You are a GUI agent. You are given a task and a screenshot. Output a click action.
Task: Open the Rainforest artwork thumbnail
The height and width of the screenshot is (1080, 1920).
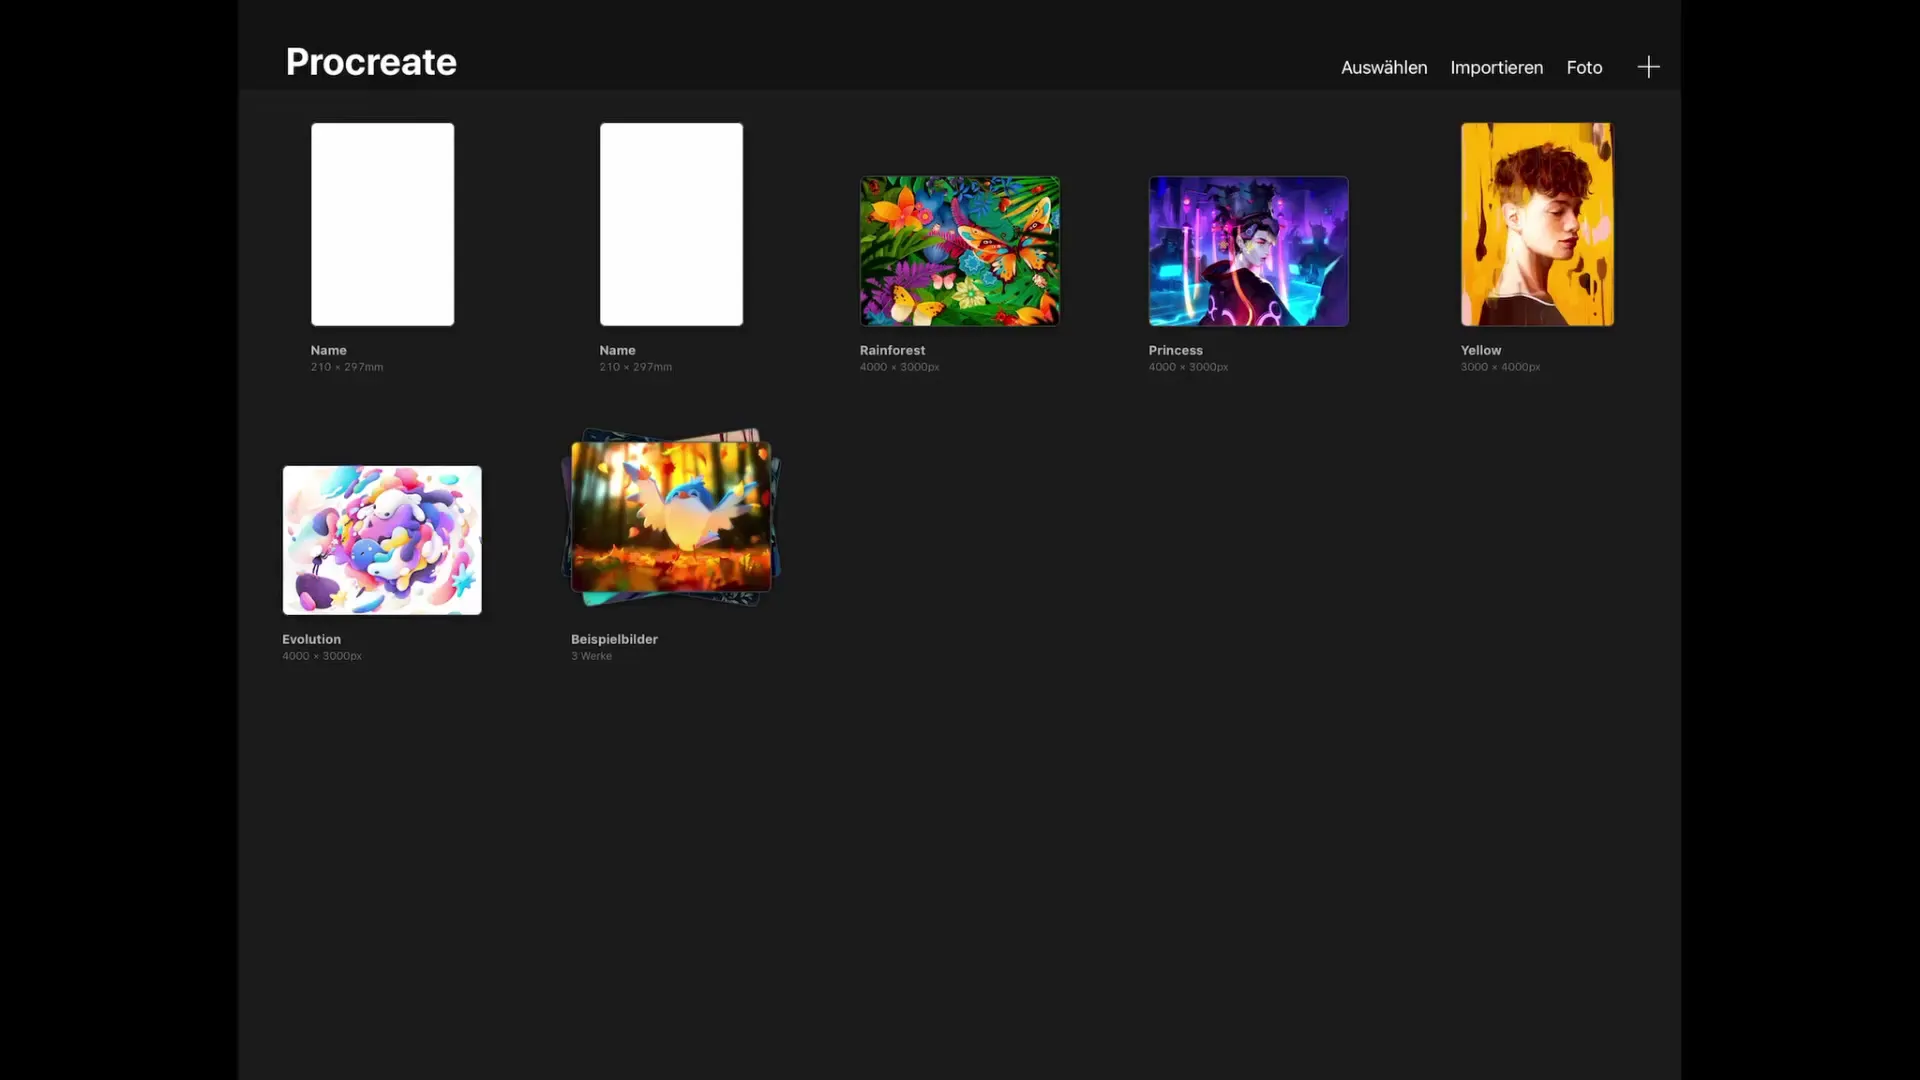pyautogui.click(x=959, y=251)
